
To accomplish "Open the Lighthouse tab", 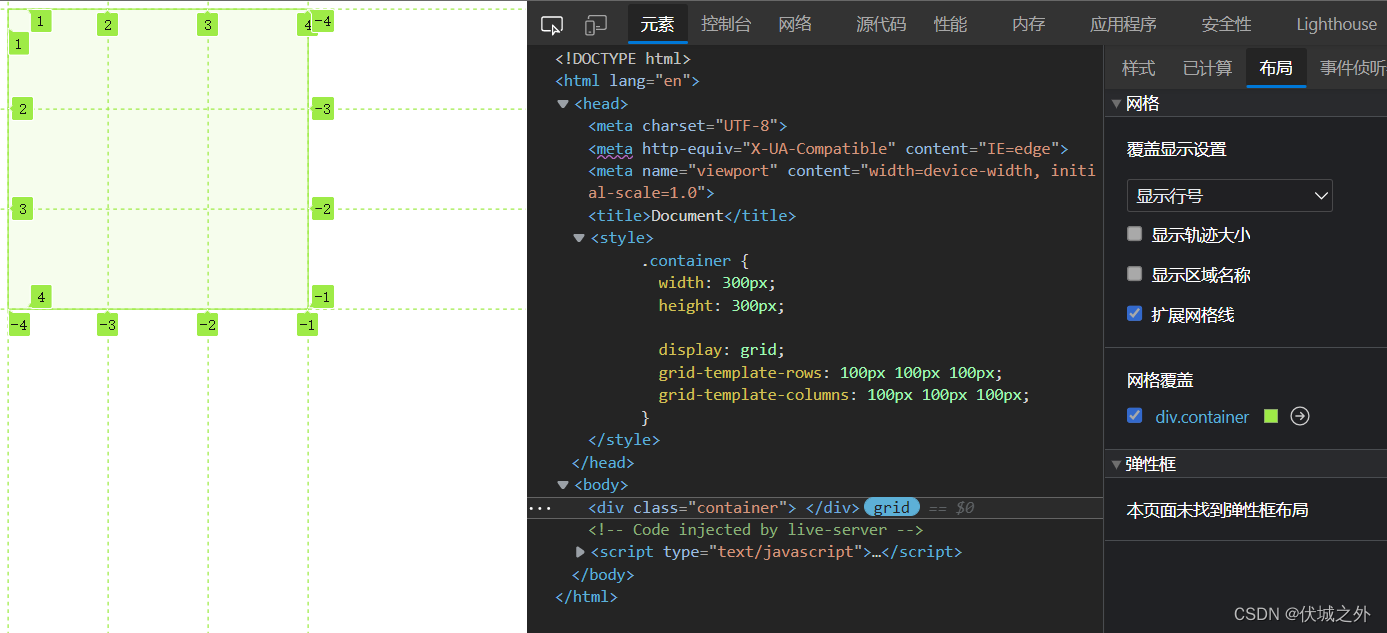I will (x=1336, y=25).
